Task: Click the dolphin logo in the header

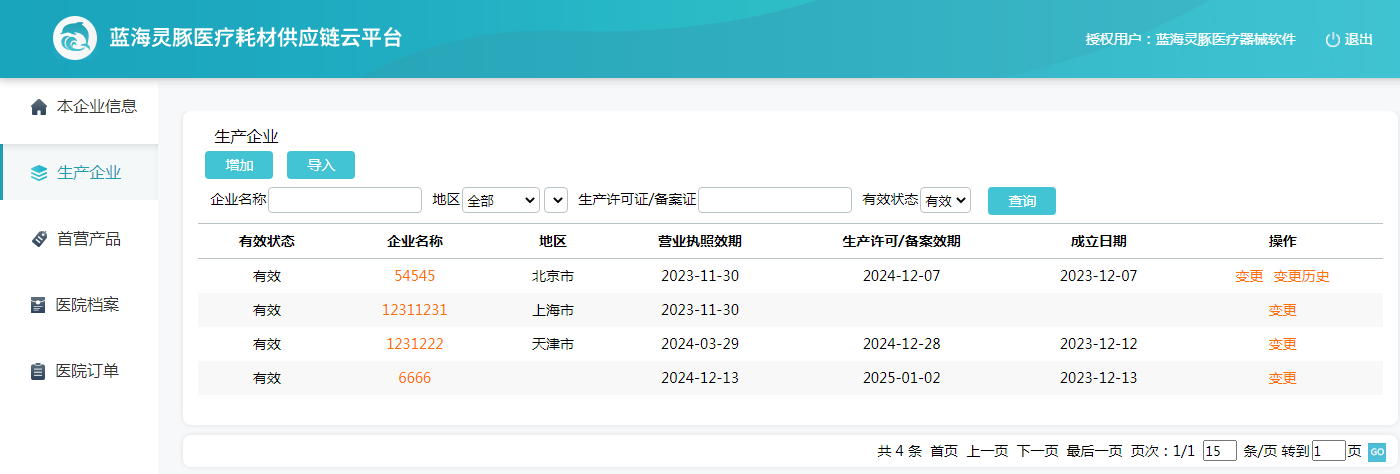Action: (75, 39)
